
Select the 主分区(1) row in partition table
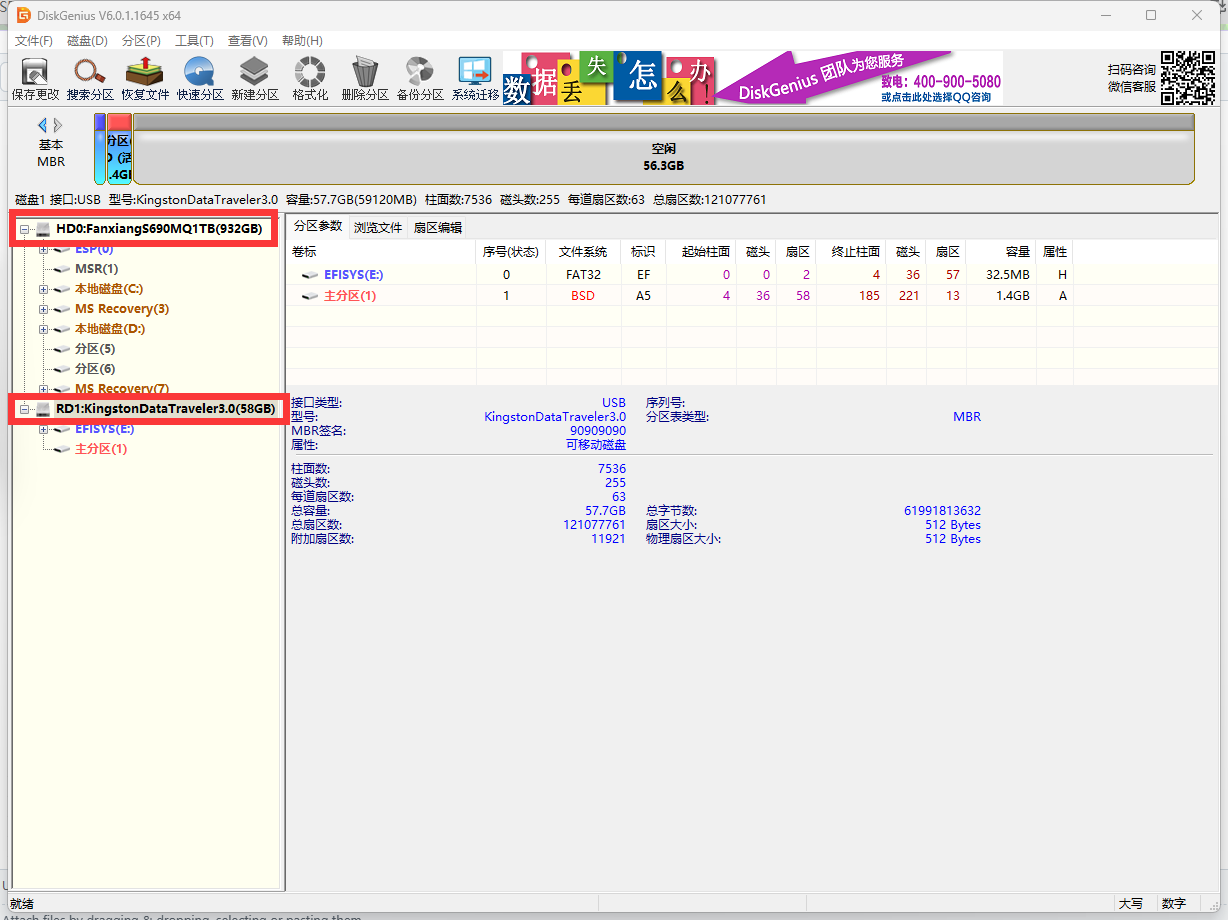[x=680, y=296]
